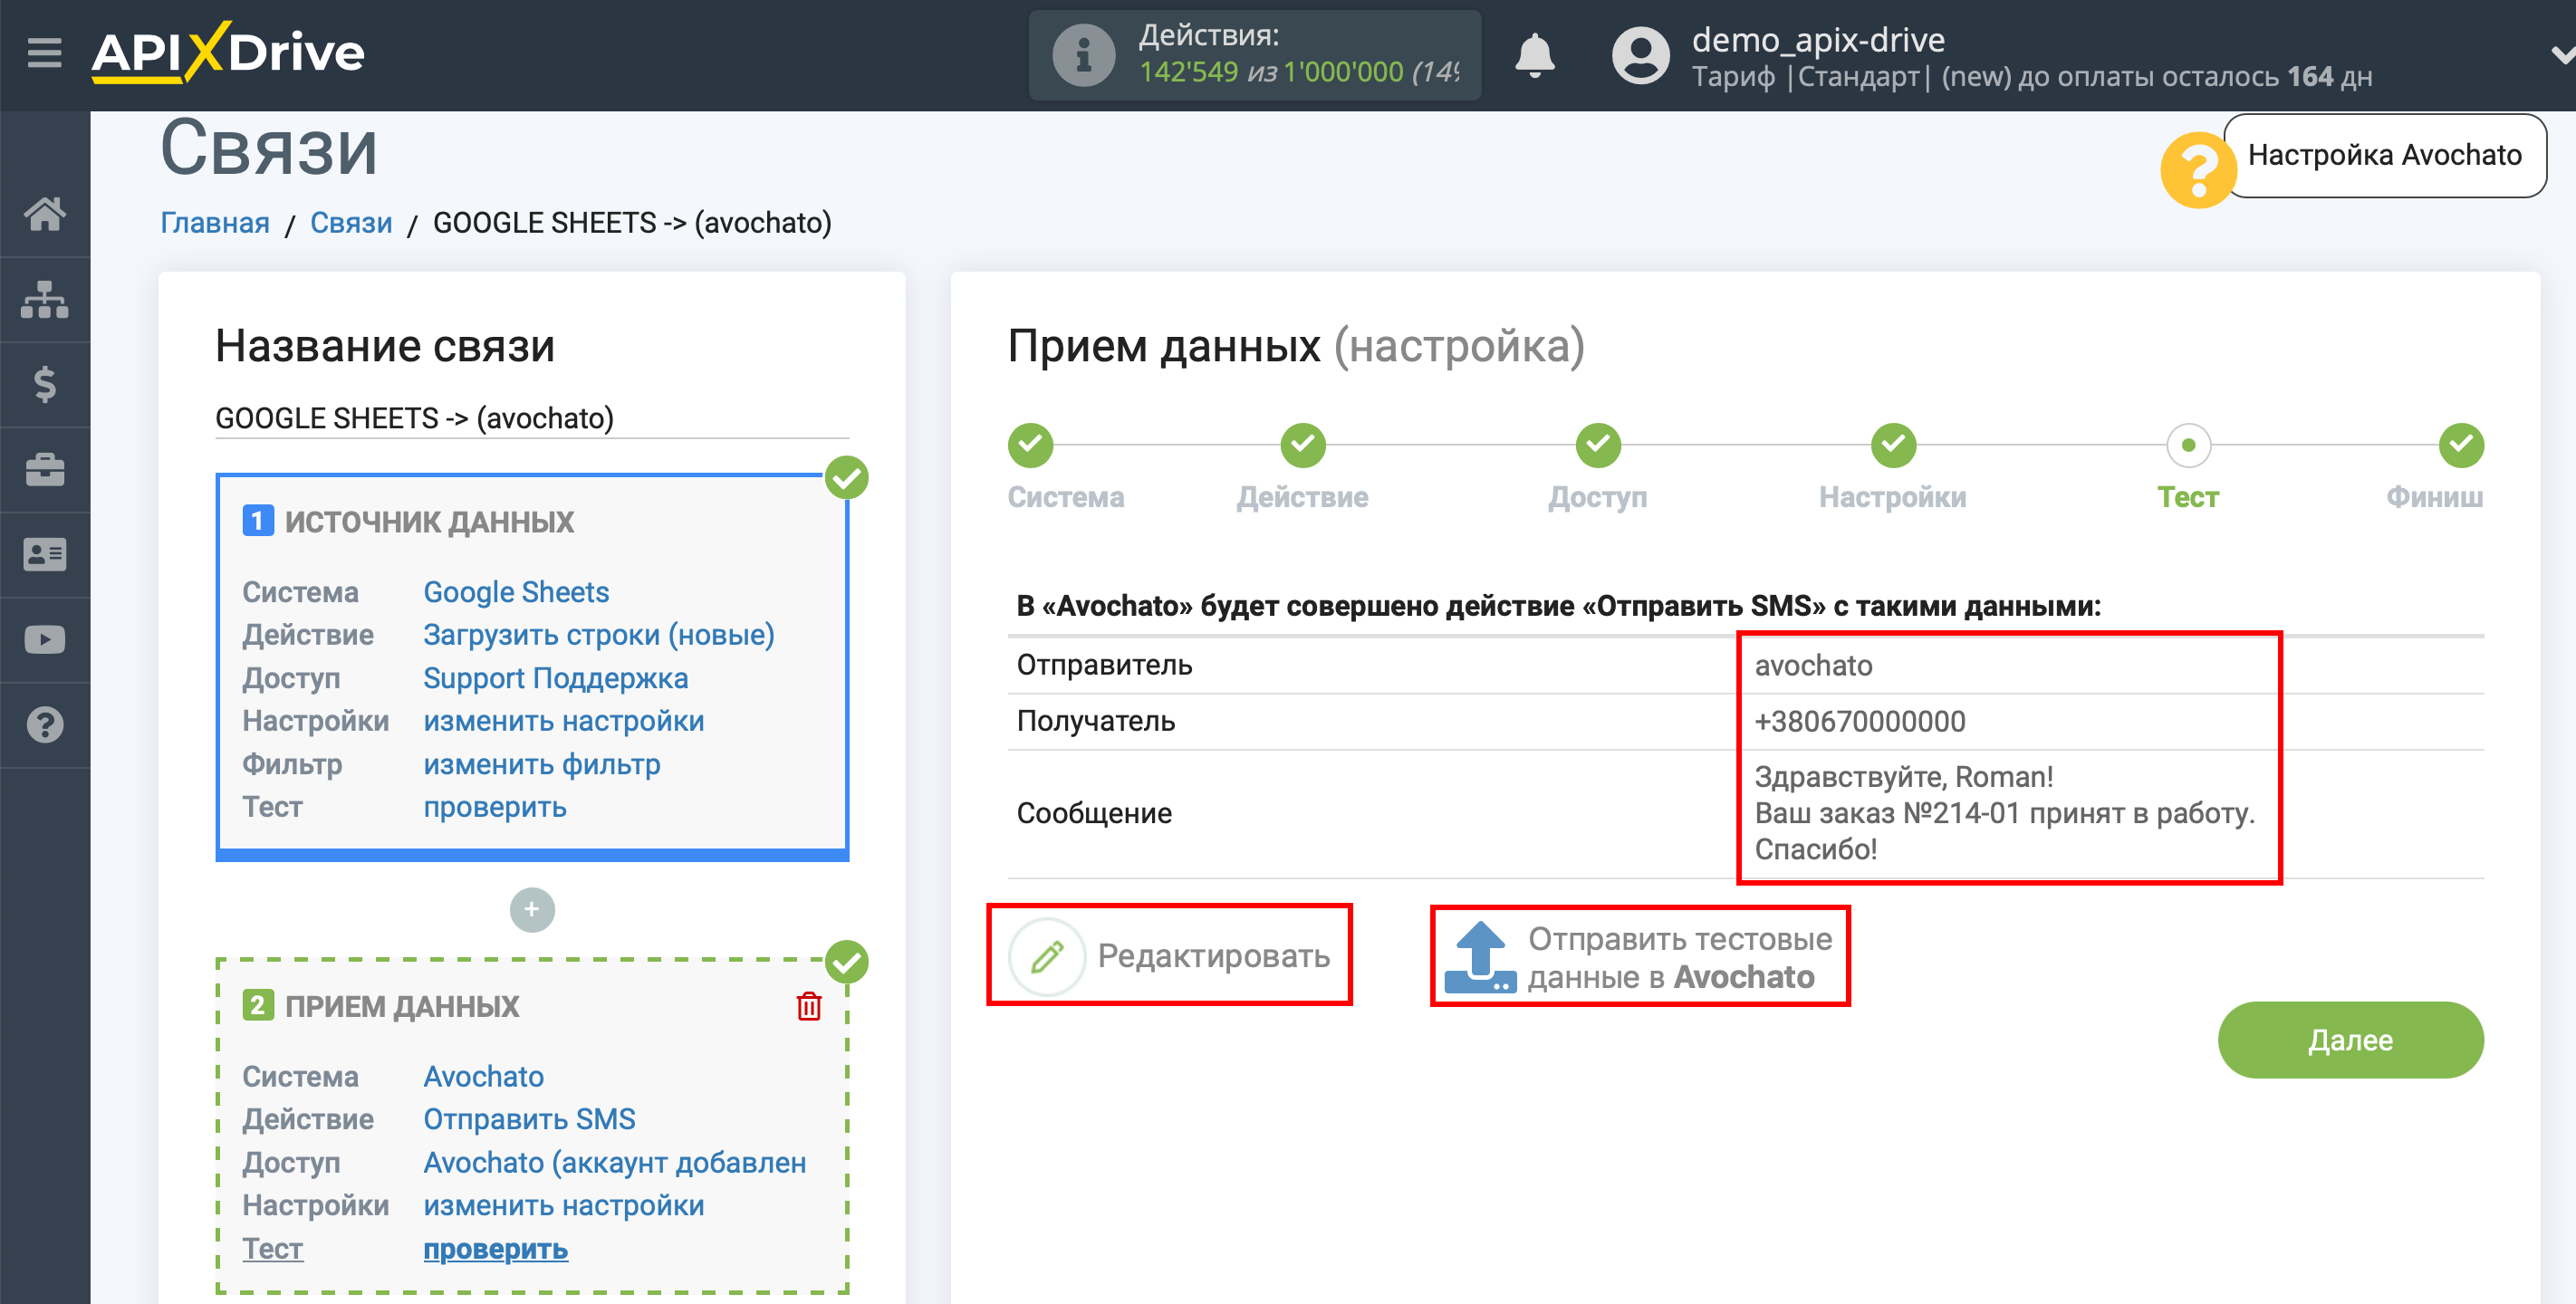Open Настройка Avochato help tooltip
The width and height of the screenshot is (2576, 1304).
point(2384,155)
